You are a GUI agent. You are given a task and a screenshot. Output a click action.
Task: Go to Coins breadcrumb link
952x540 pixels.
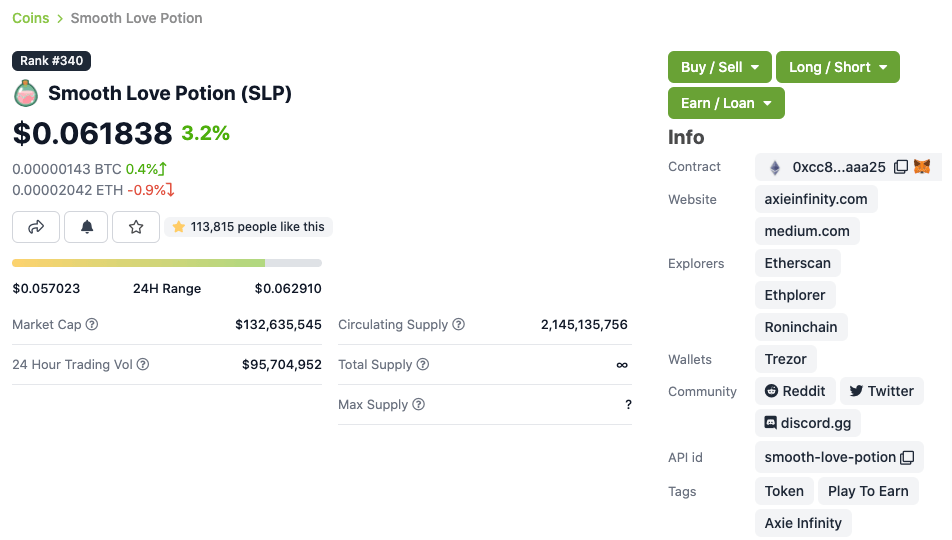[30, 18]
